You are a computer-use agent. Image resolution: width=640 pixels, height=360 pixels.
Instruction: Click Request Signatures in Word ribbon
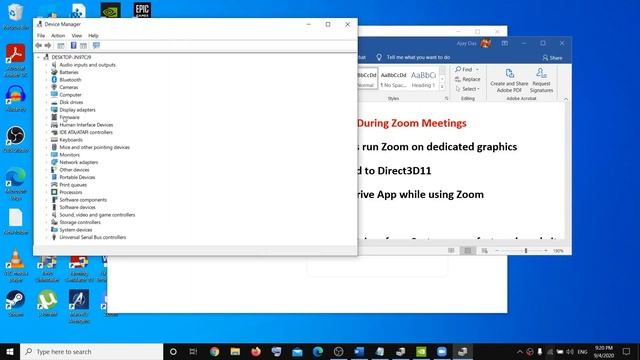tap(541, 81)
